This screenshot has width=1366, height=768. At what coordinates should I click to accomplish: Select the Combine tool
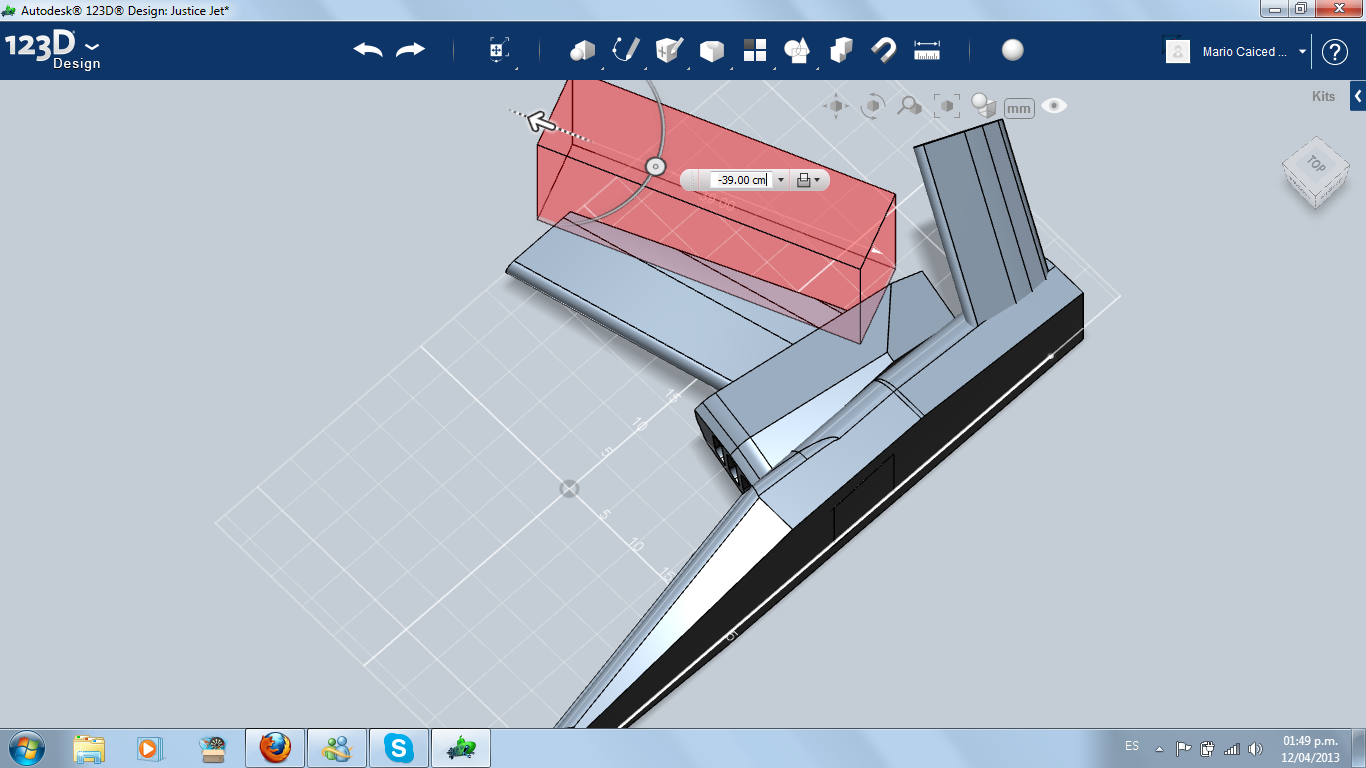841,50
